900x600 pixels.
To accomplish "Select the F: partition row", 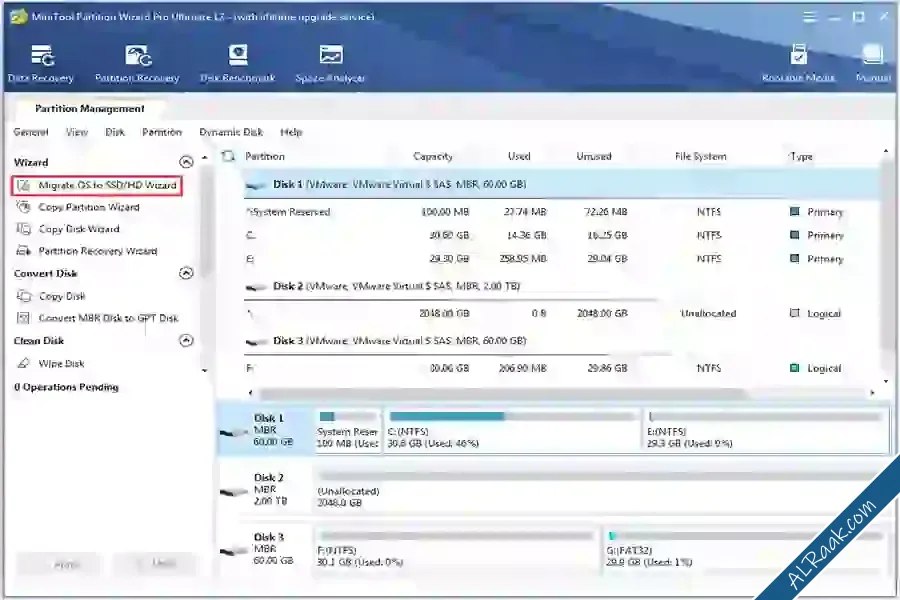I will coord(561,368).
